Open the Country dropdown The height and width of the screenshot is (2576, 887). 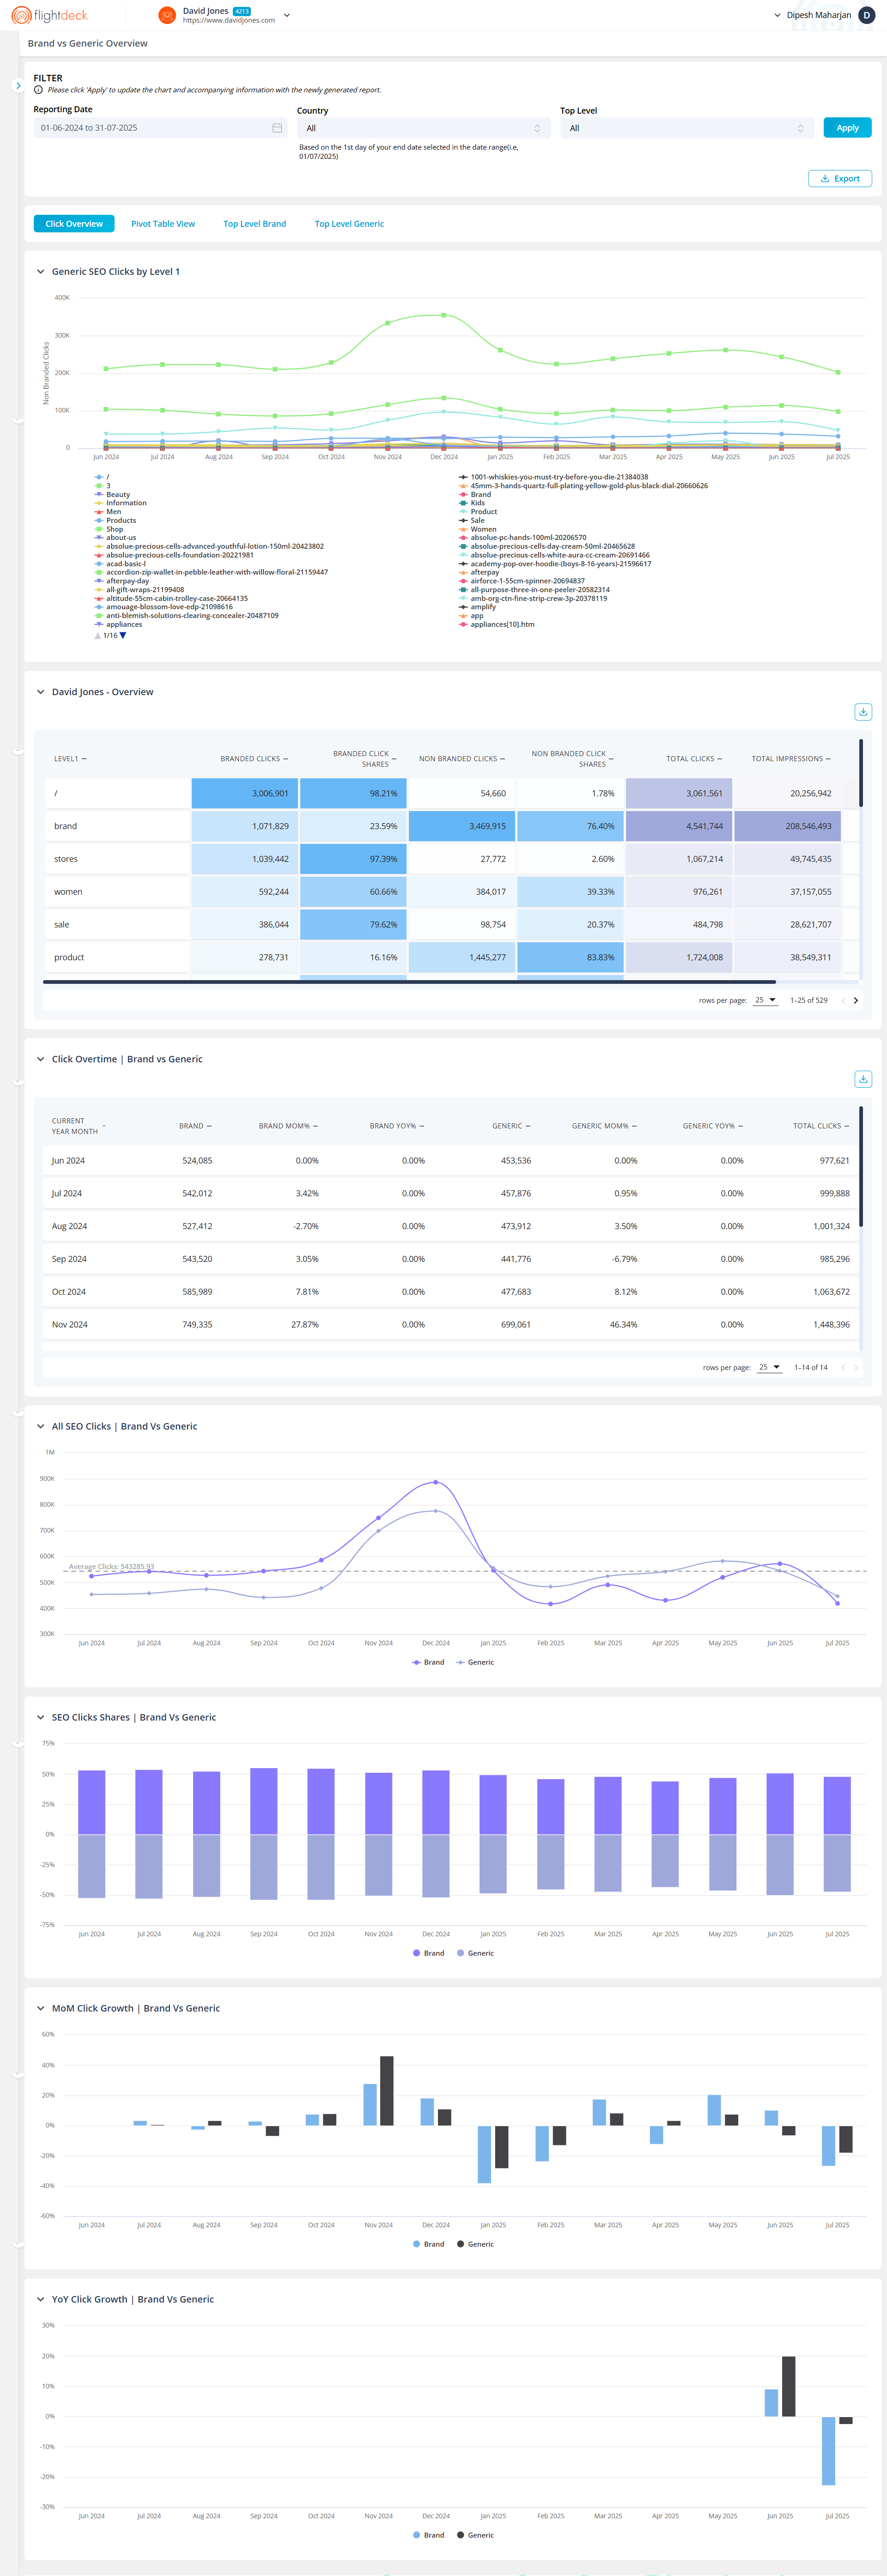pos(423,128)
